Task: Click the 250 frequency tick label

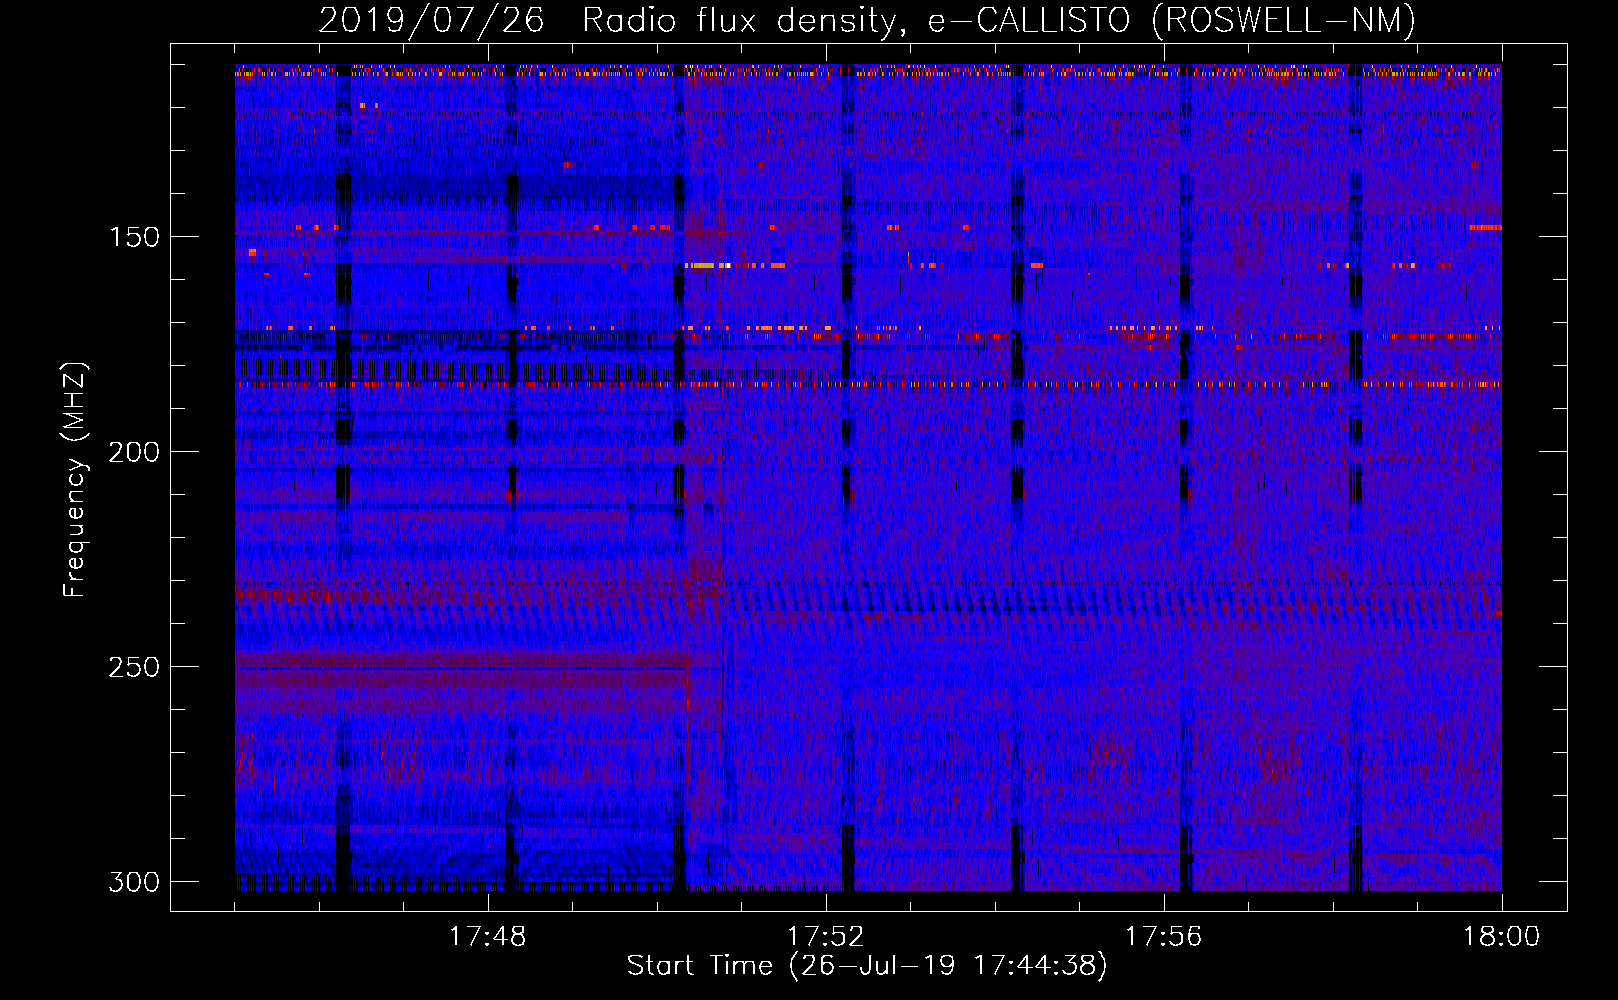Action: (134, 667)
